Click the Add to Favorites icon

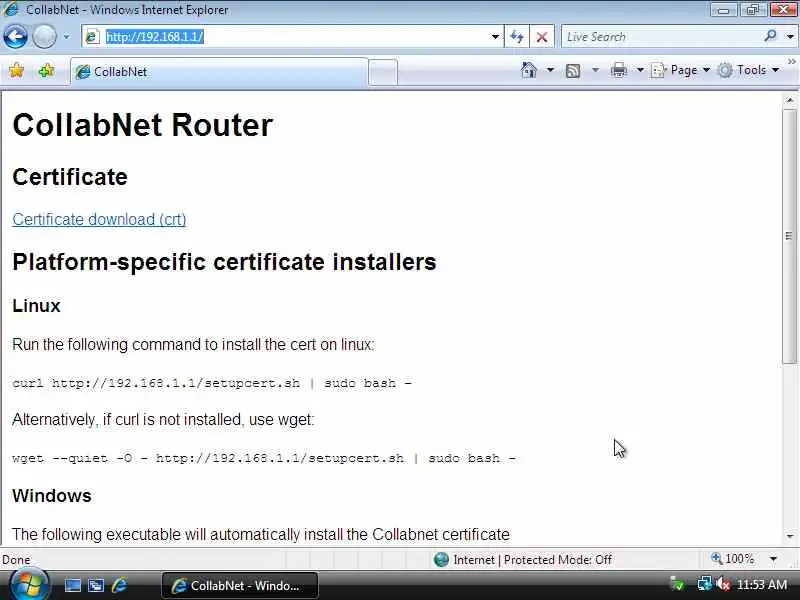(46, 70)
